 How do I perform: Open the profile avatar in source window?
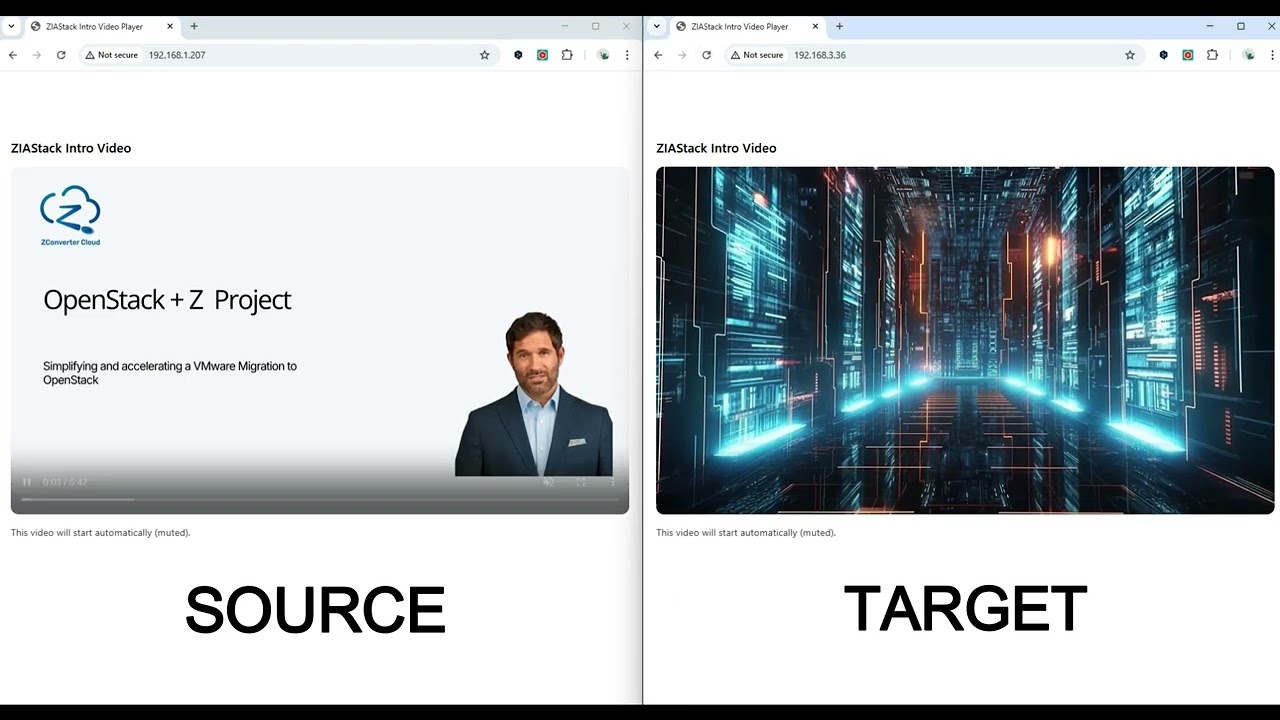(603, 55)
